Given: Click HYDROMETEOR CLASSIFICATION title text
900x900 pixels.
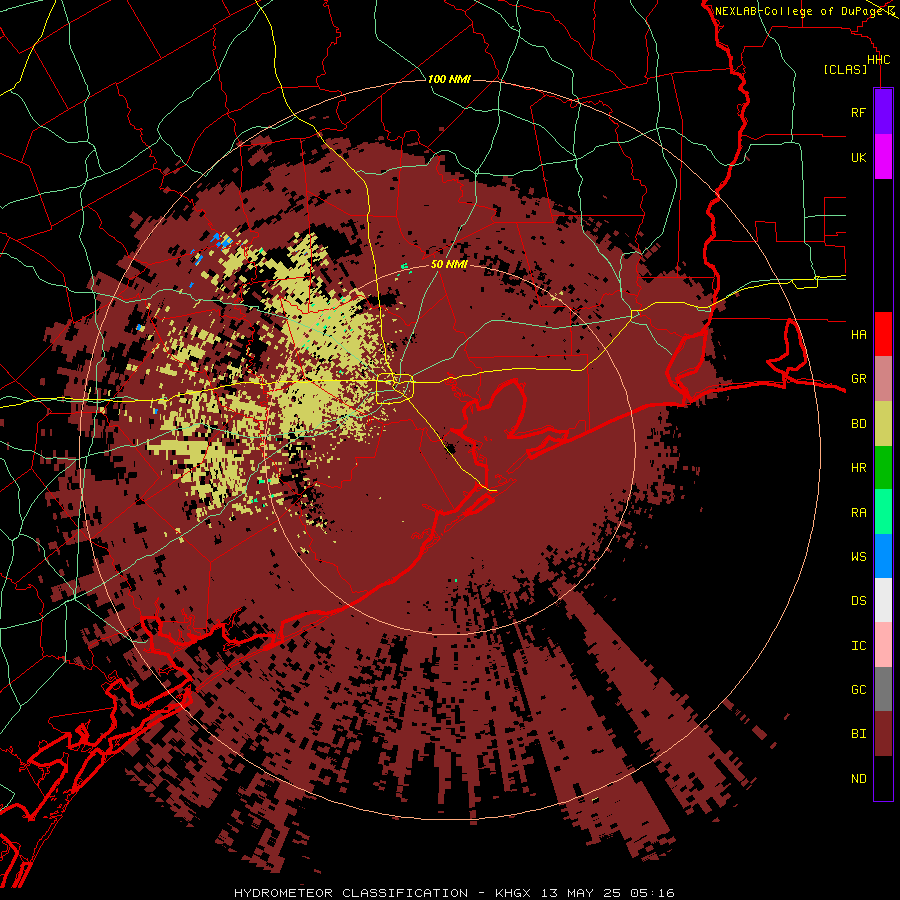Looking at the screenshot, I should (351, 893).
